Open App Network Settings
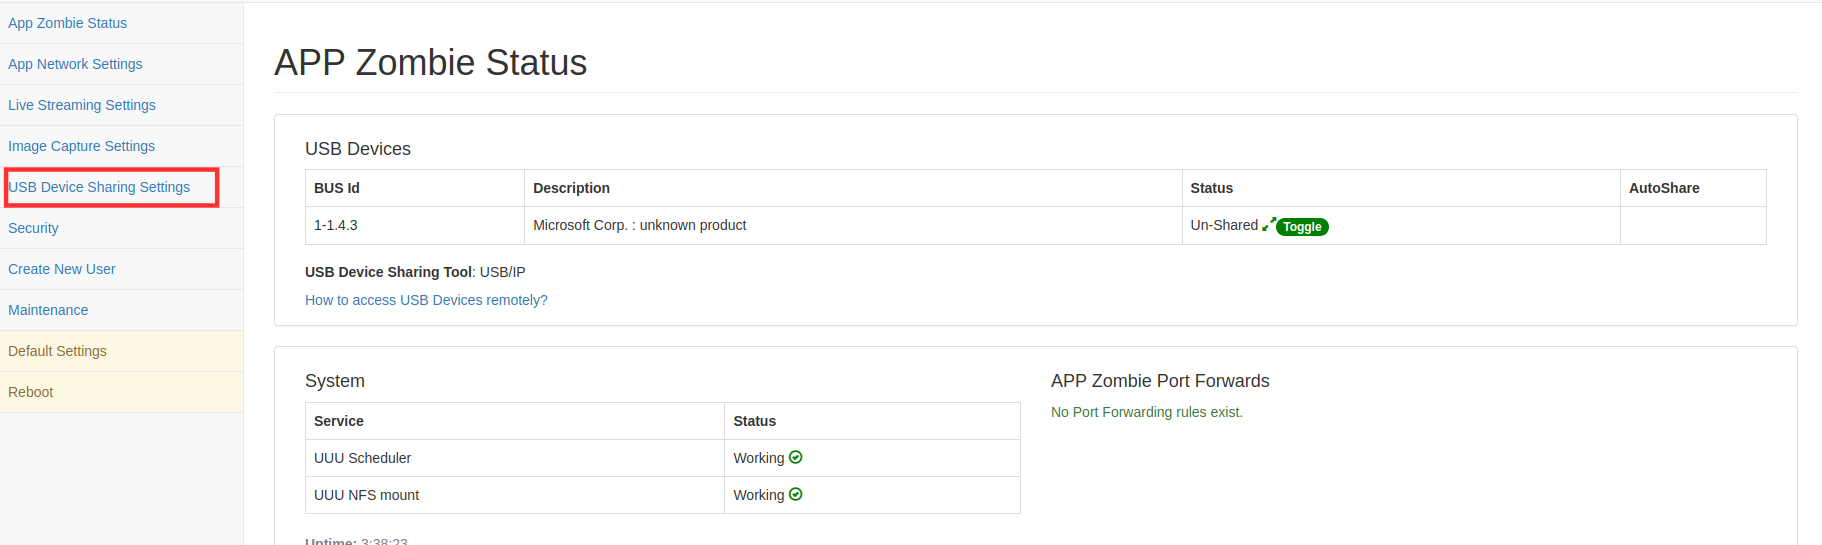 (75, 64)
